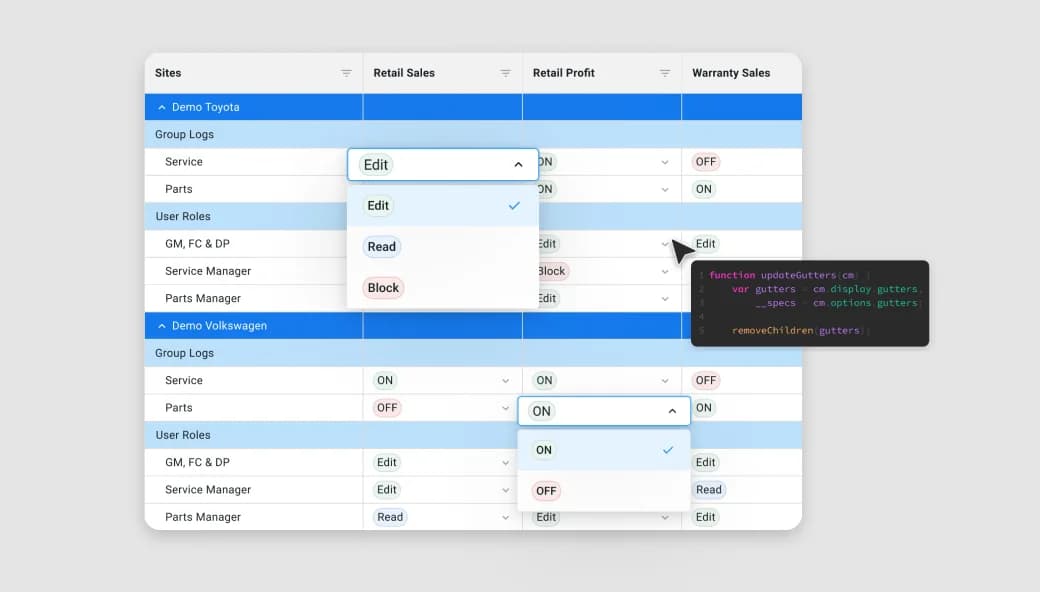
Task: Click the code snippet tooltip panel
Action: pos(810,303)
